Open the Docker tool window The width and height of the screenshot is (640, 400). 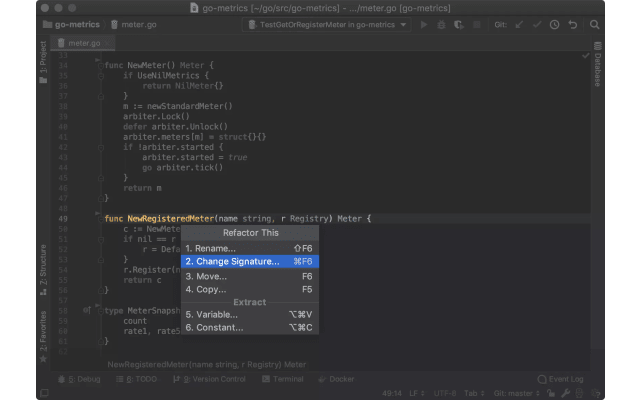tap(336, 379)
